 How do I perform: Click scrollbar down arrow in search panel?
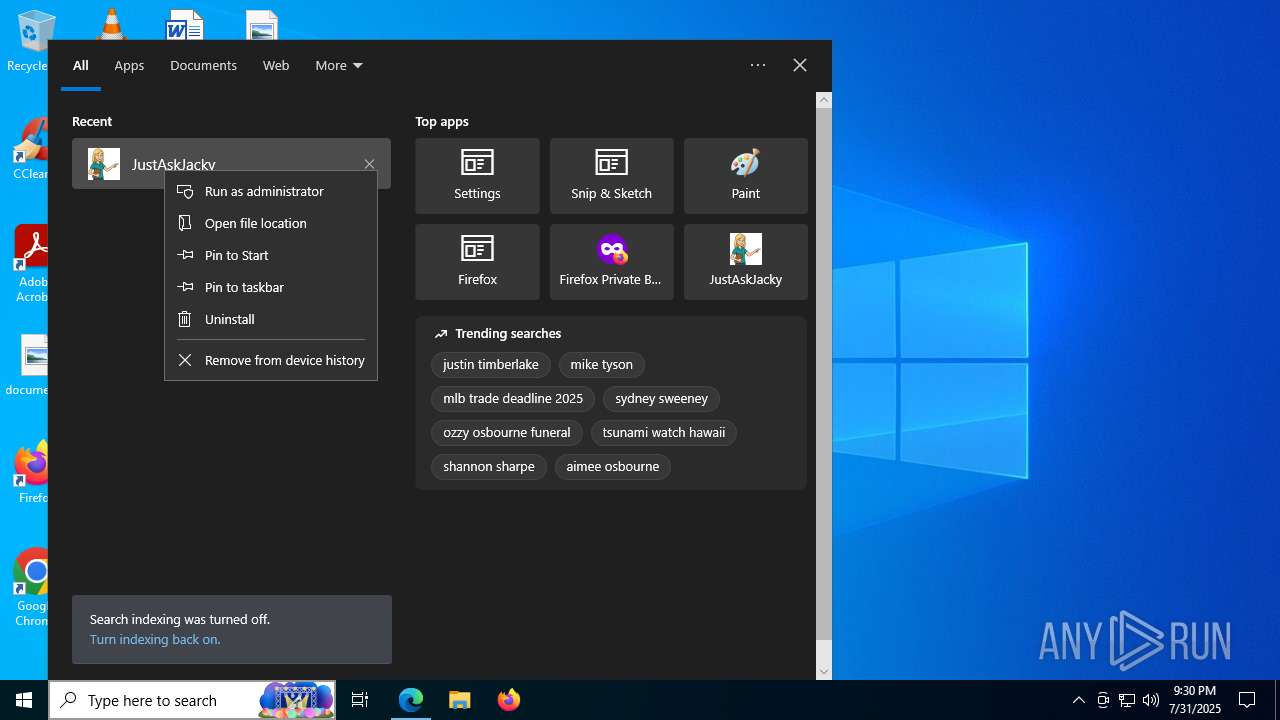coord(824,672)
